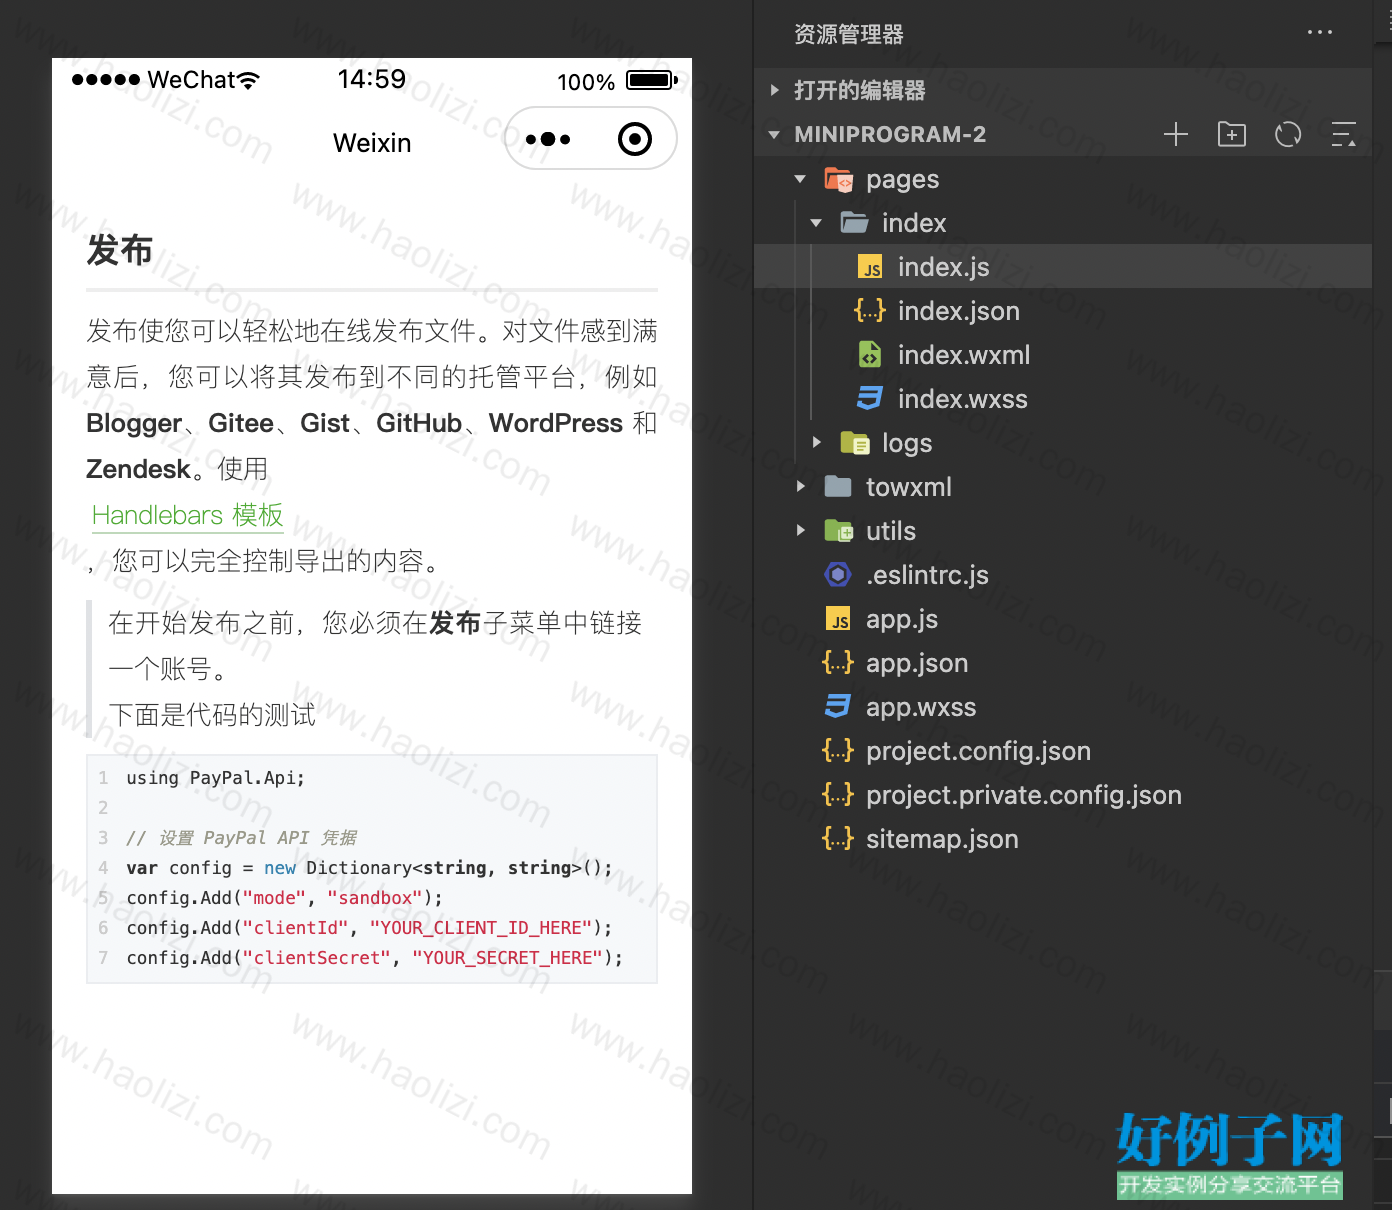Click the braces icon of sitemap.json
The width and height of the screenshot is (1392, 1210).
[x=838, y=838]
